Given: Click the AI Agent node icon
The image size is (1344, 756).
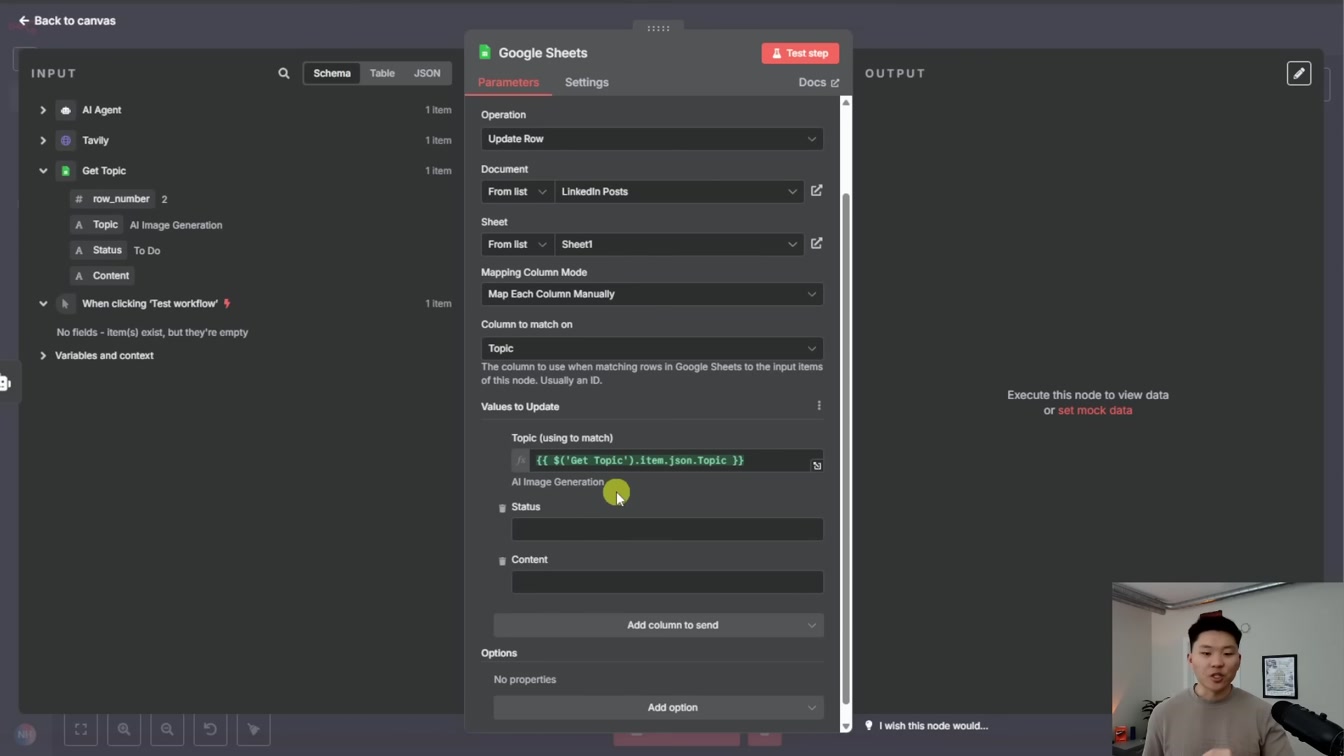Looking at the screenshot, I should (x=66, y=110).
